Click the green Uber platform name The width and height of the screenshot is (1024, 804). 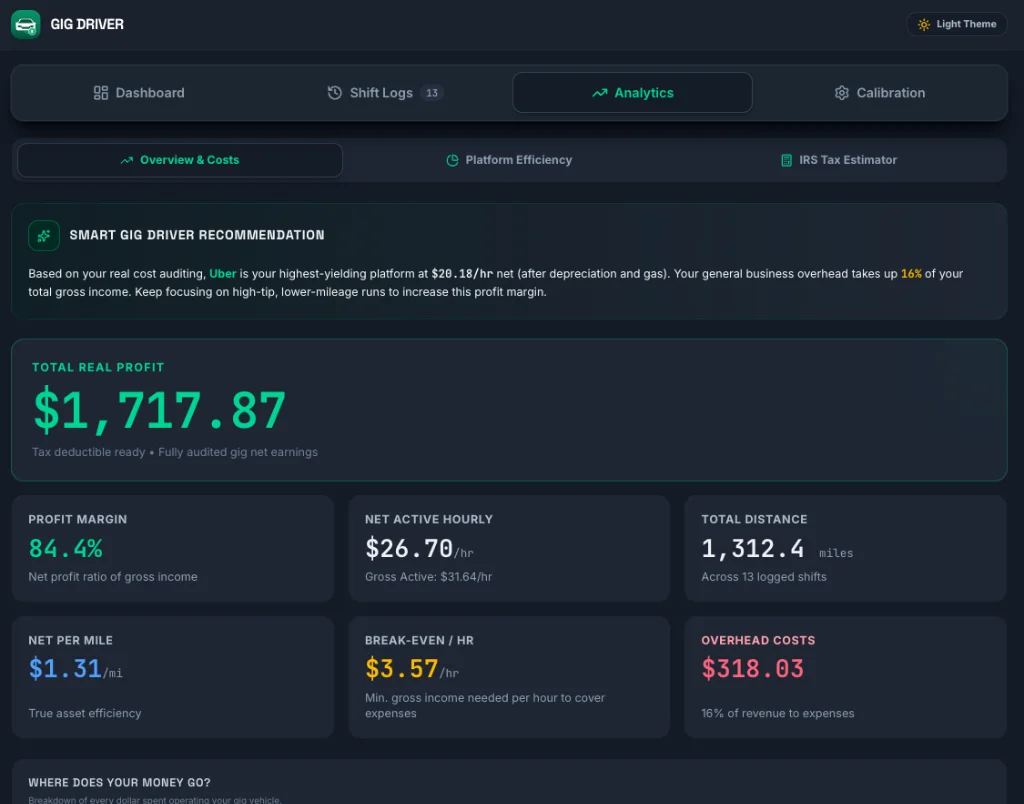(x=223, y=274)
